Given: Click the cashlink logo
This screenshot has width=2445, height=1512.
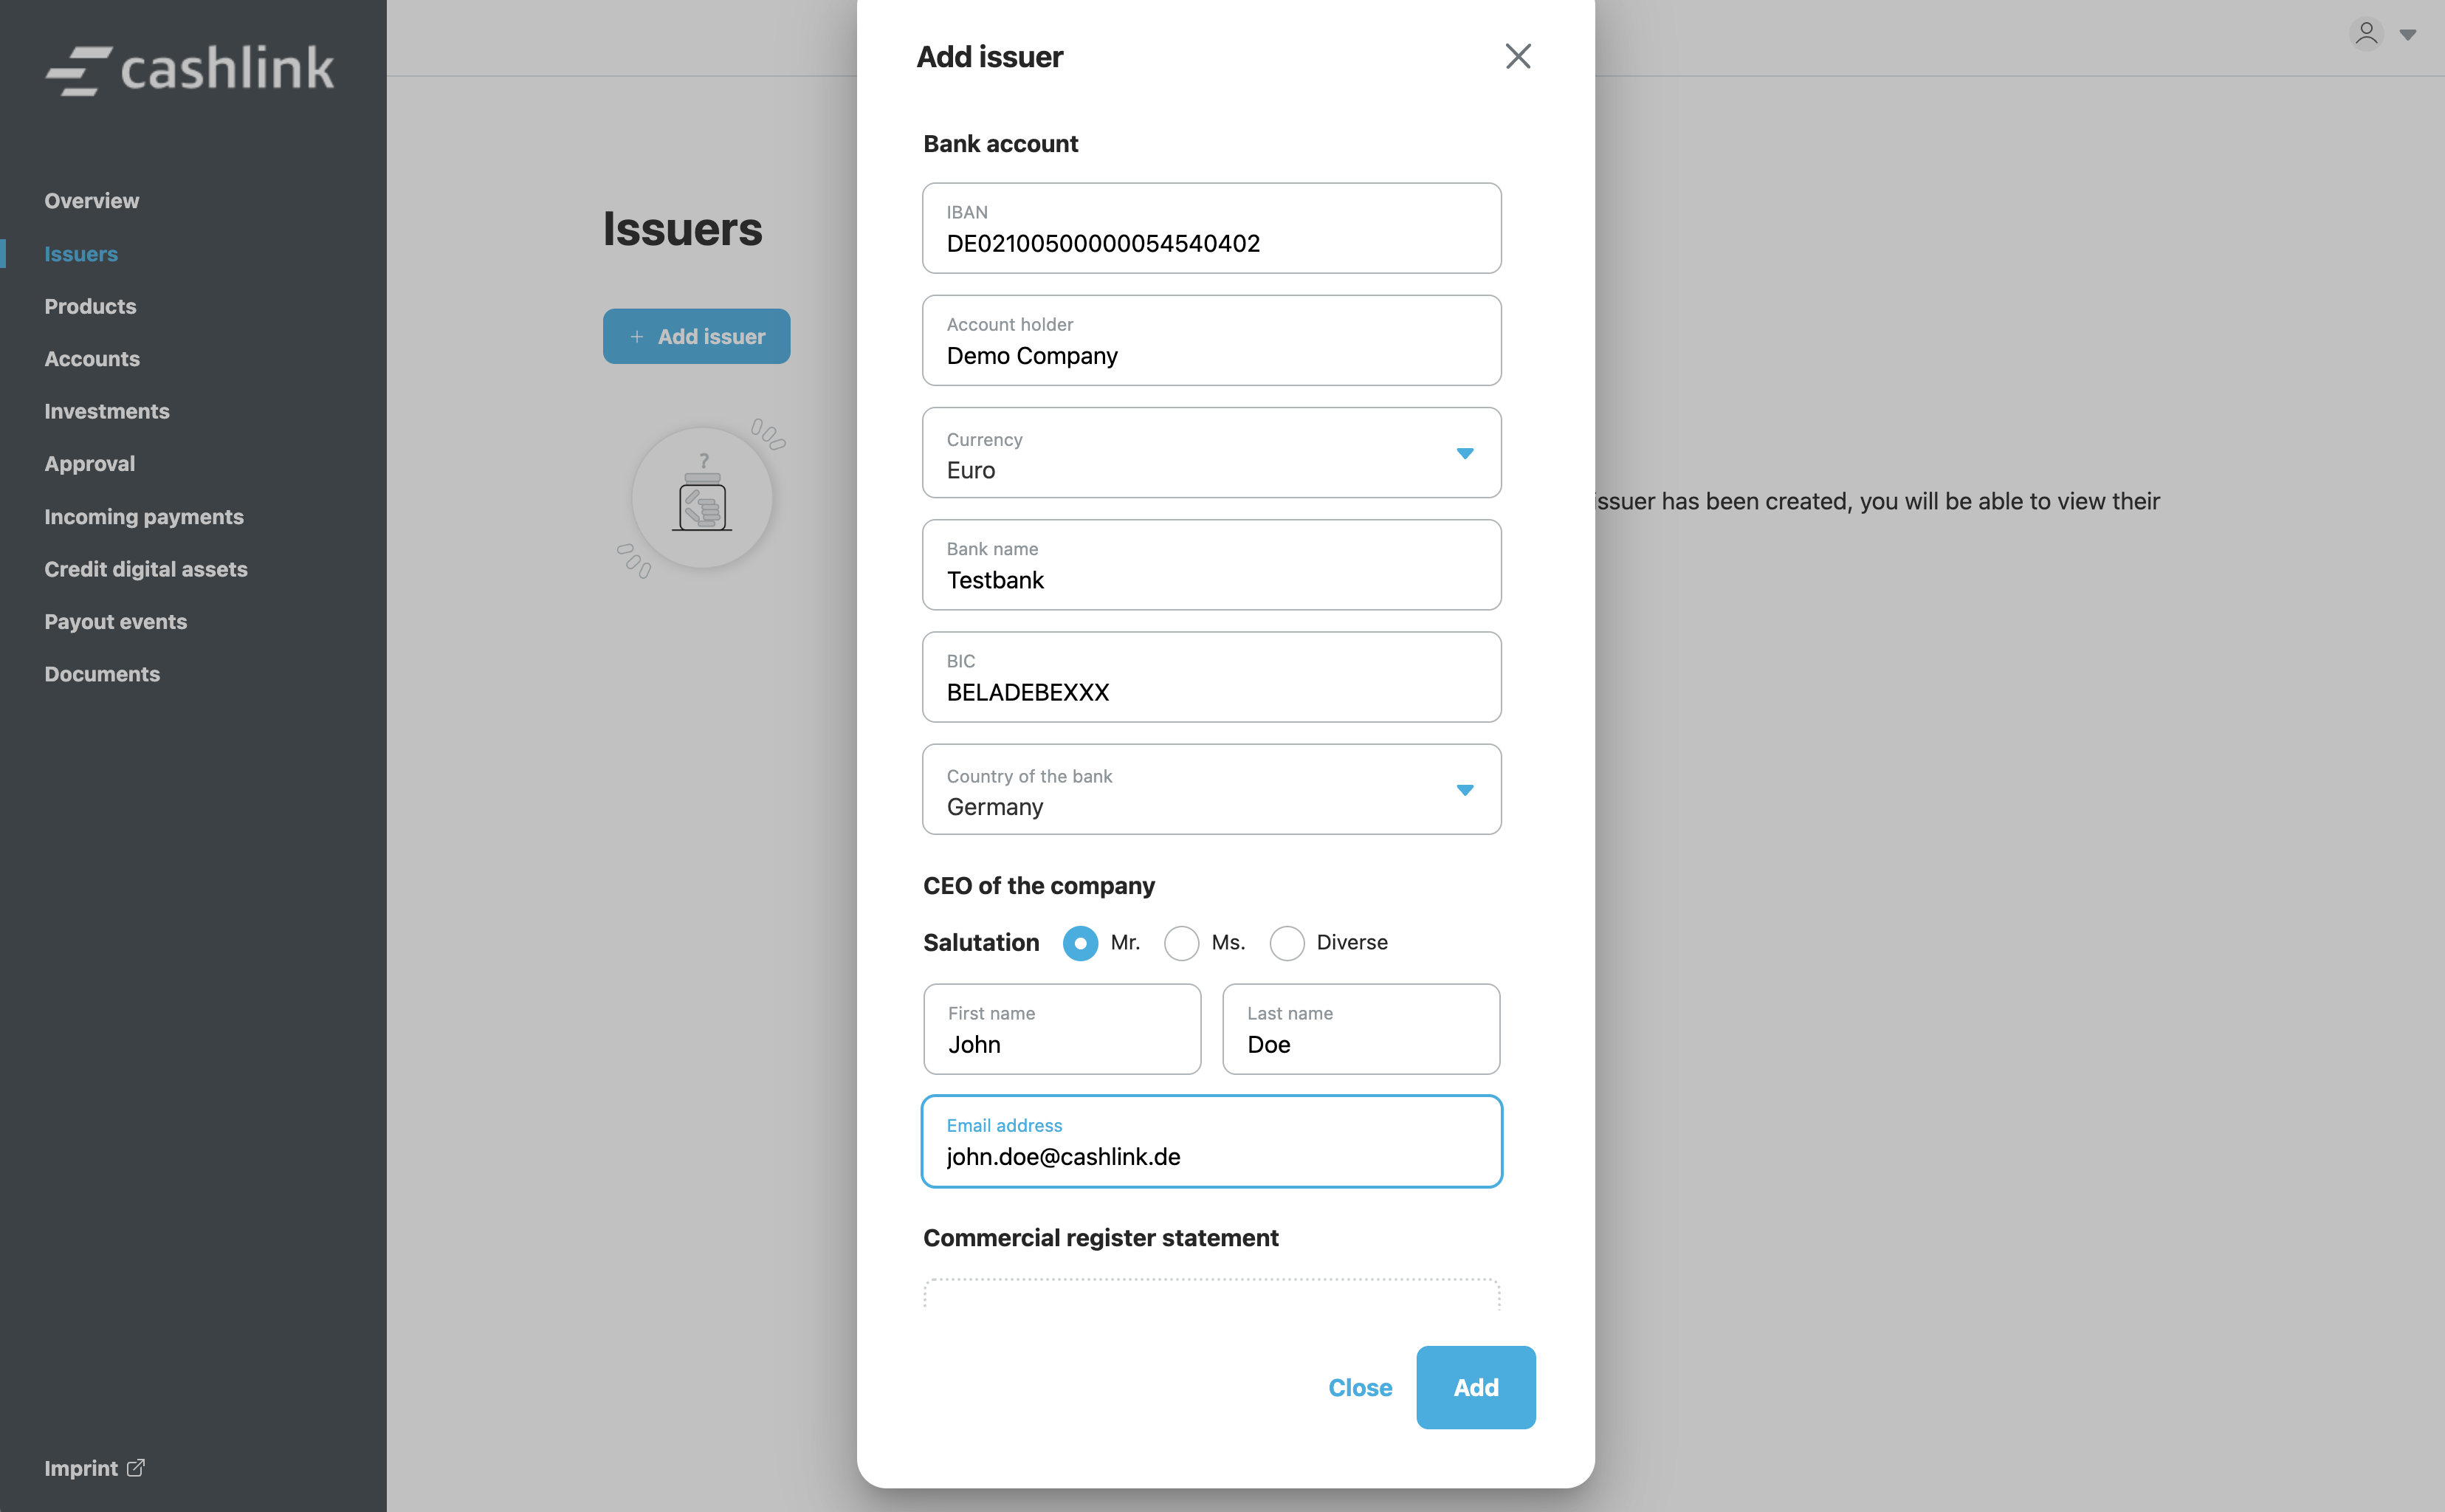Looking at the screenshot, I should 190,70.
